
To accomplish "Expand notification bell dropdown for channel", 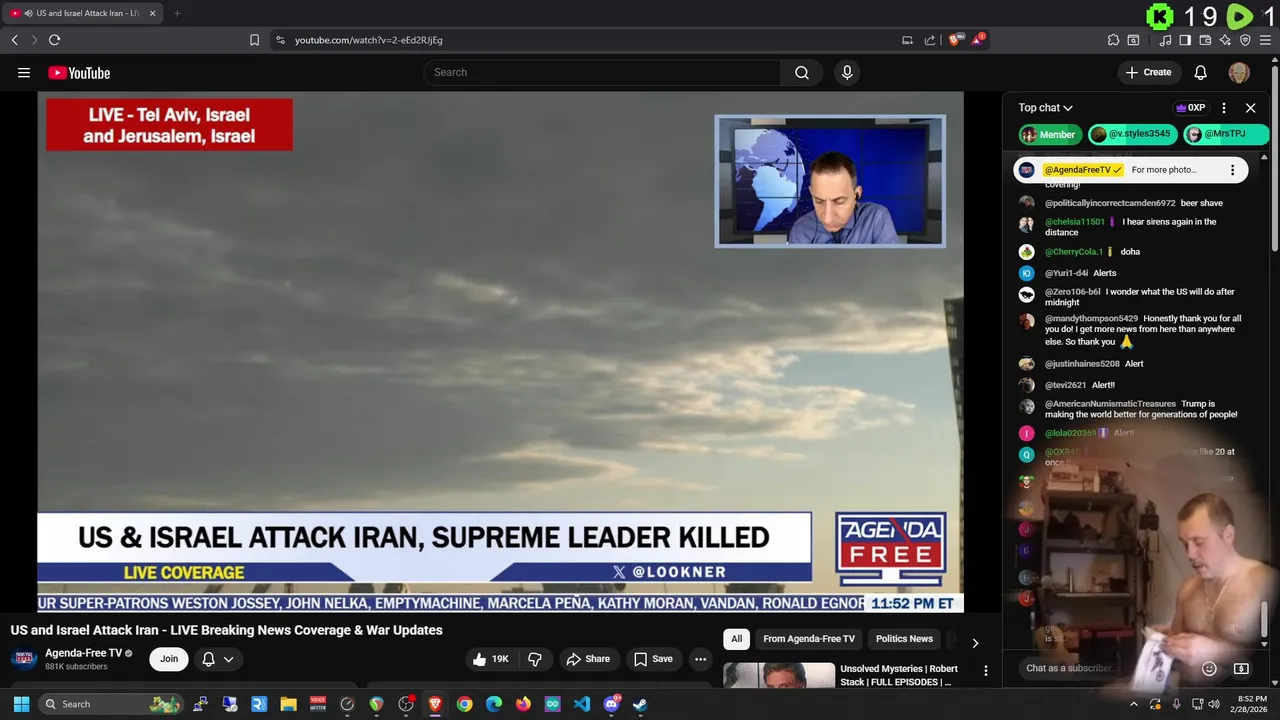I will click(218, 659).
